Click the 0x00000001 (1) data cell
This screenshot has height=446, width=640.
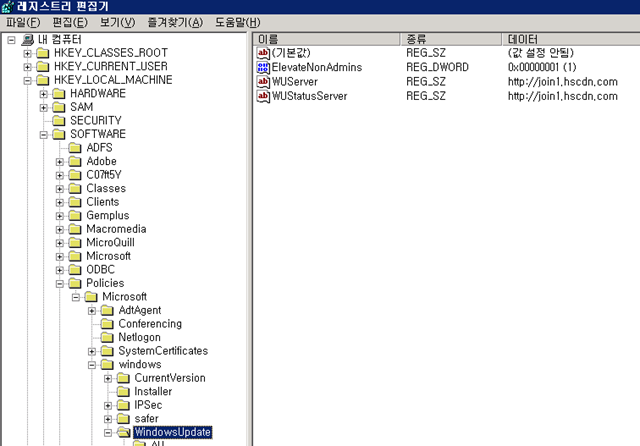[x=542, y=67]
